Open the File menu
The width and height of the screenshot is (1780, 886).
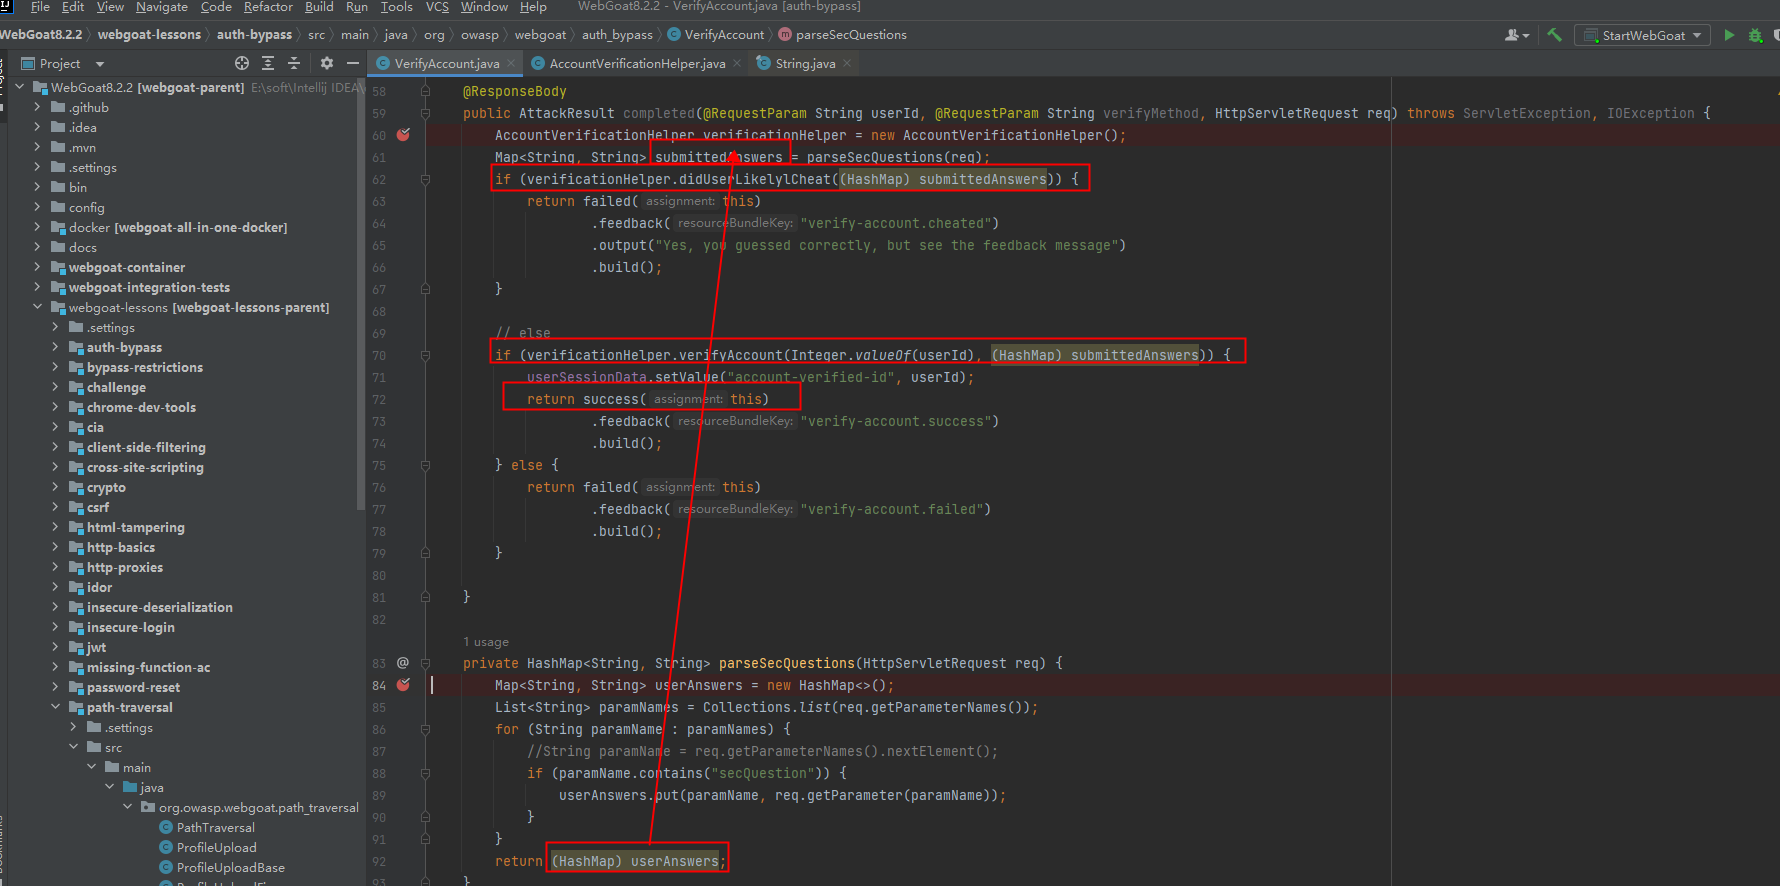click(x=40, y=7)
